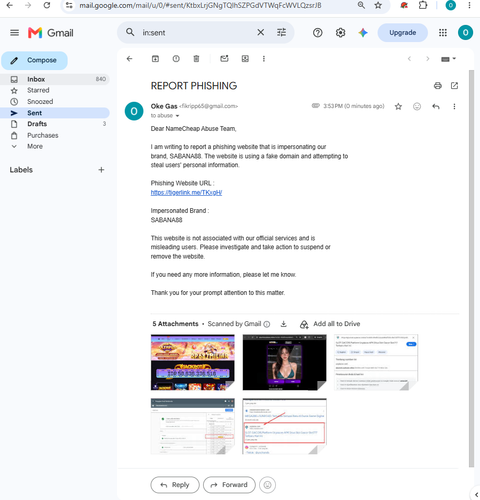The width and height of the screenshot is (480, 500).
Task: Open the Gmail main menu hamburger
Action: coord(14,33)
